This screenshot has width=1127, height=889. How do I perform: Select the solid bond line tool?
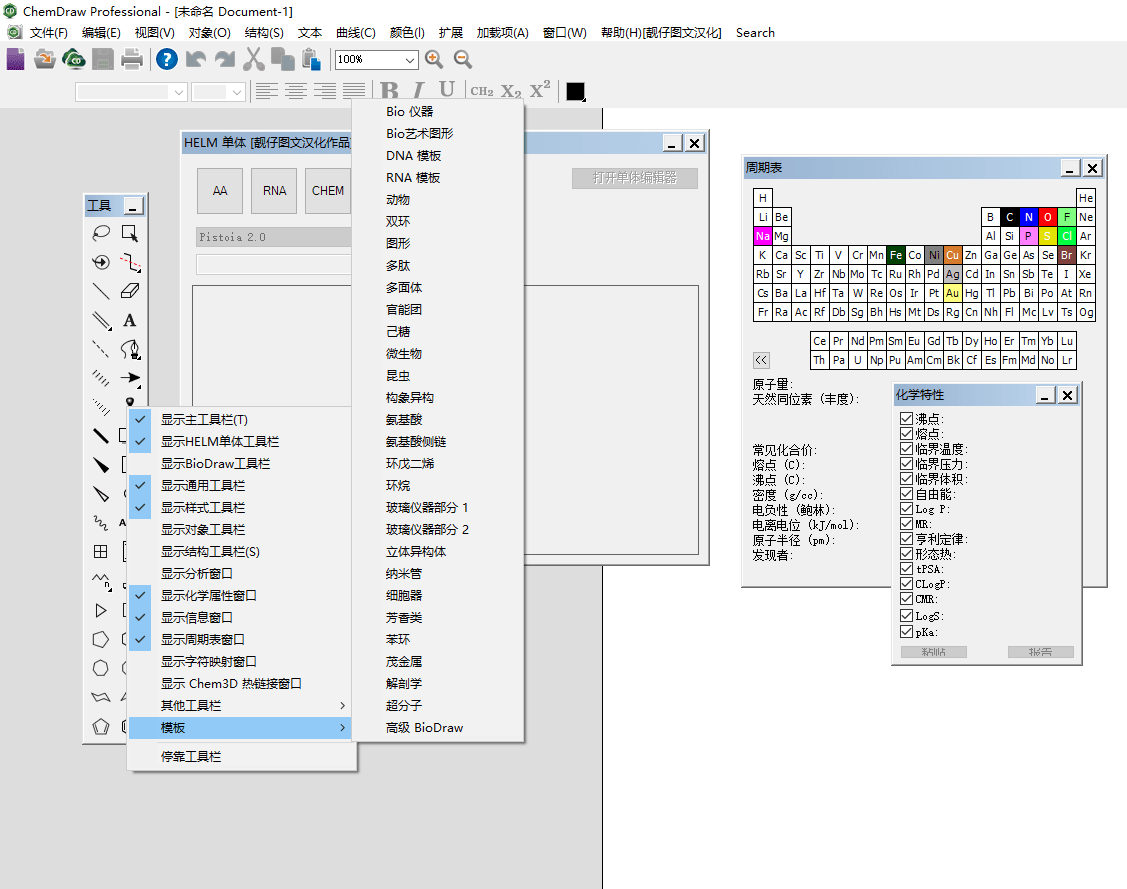pos(101,291)
